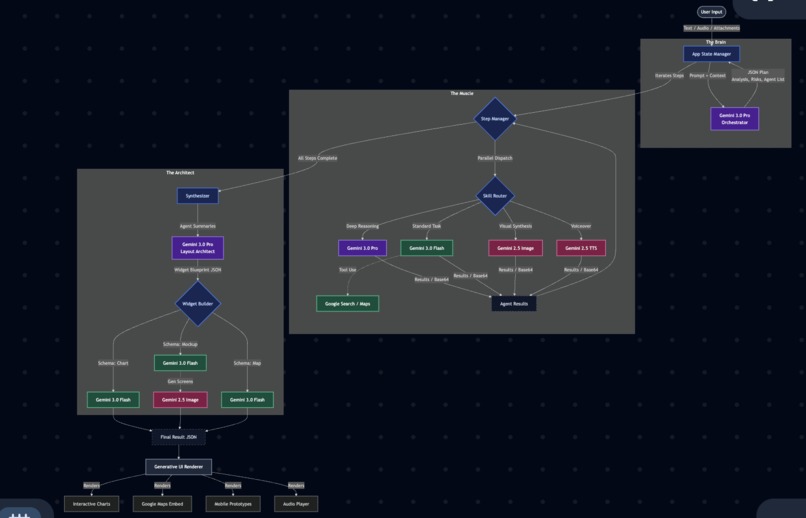Select the Gemini 3.0 Pro Orchestrator node
806x518 pixels.
click(734, 119)
